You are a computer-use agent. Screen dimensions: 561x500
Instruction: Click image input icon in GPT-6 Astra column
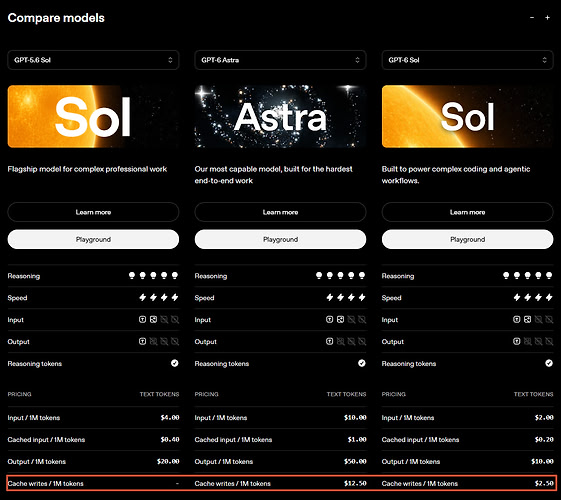tap(340, 319)
